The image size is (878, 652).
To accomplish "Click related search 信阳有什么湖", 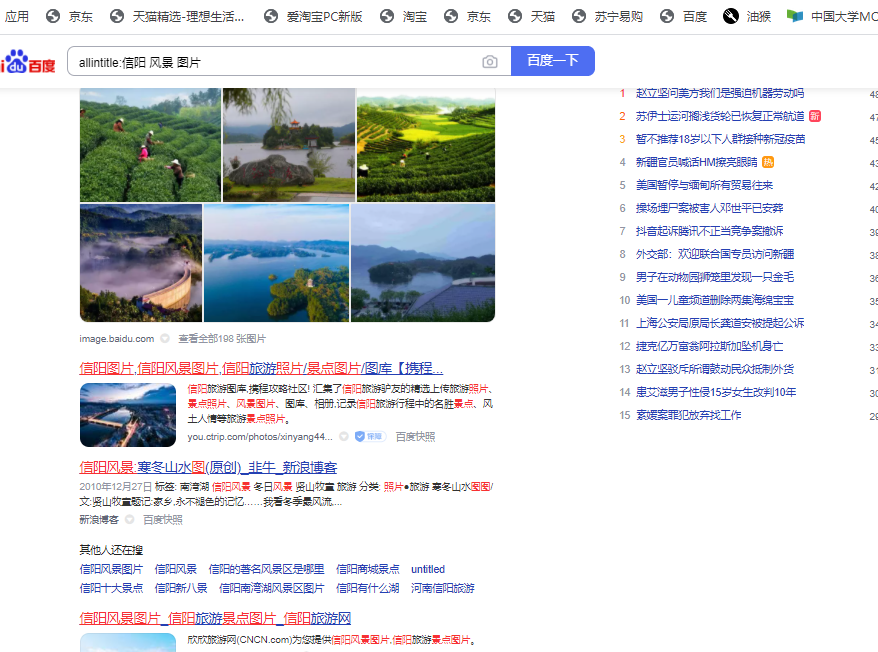I will pyautogui.click(x=367, y=588).
